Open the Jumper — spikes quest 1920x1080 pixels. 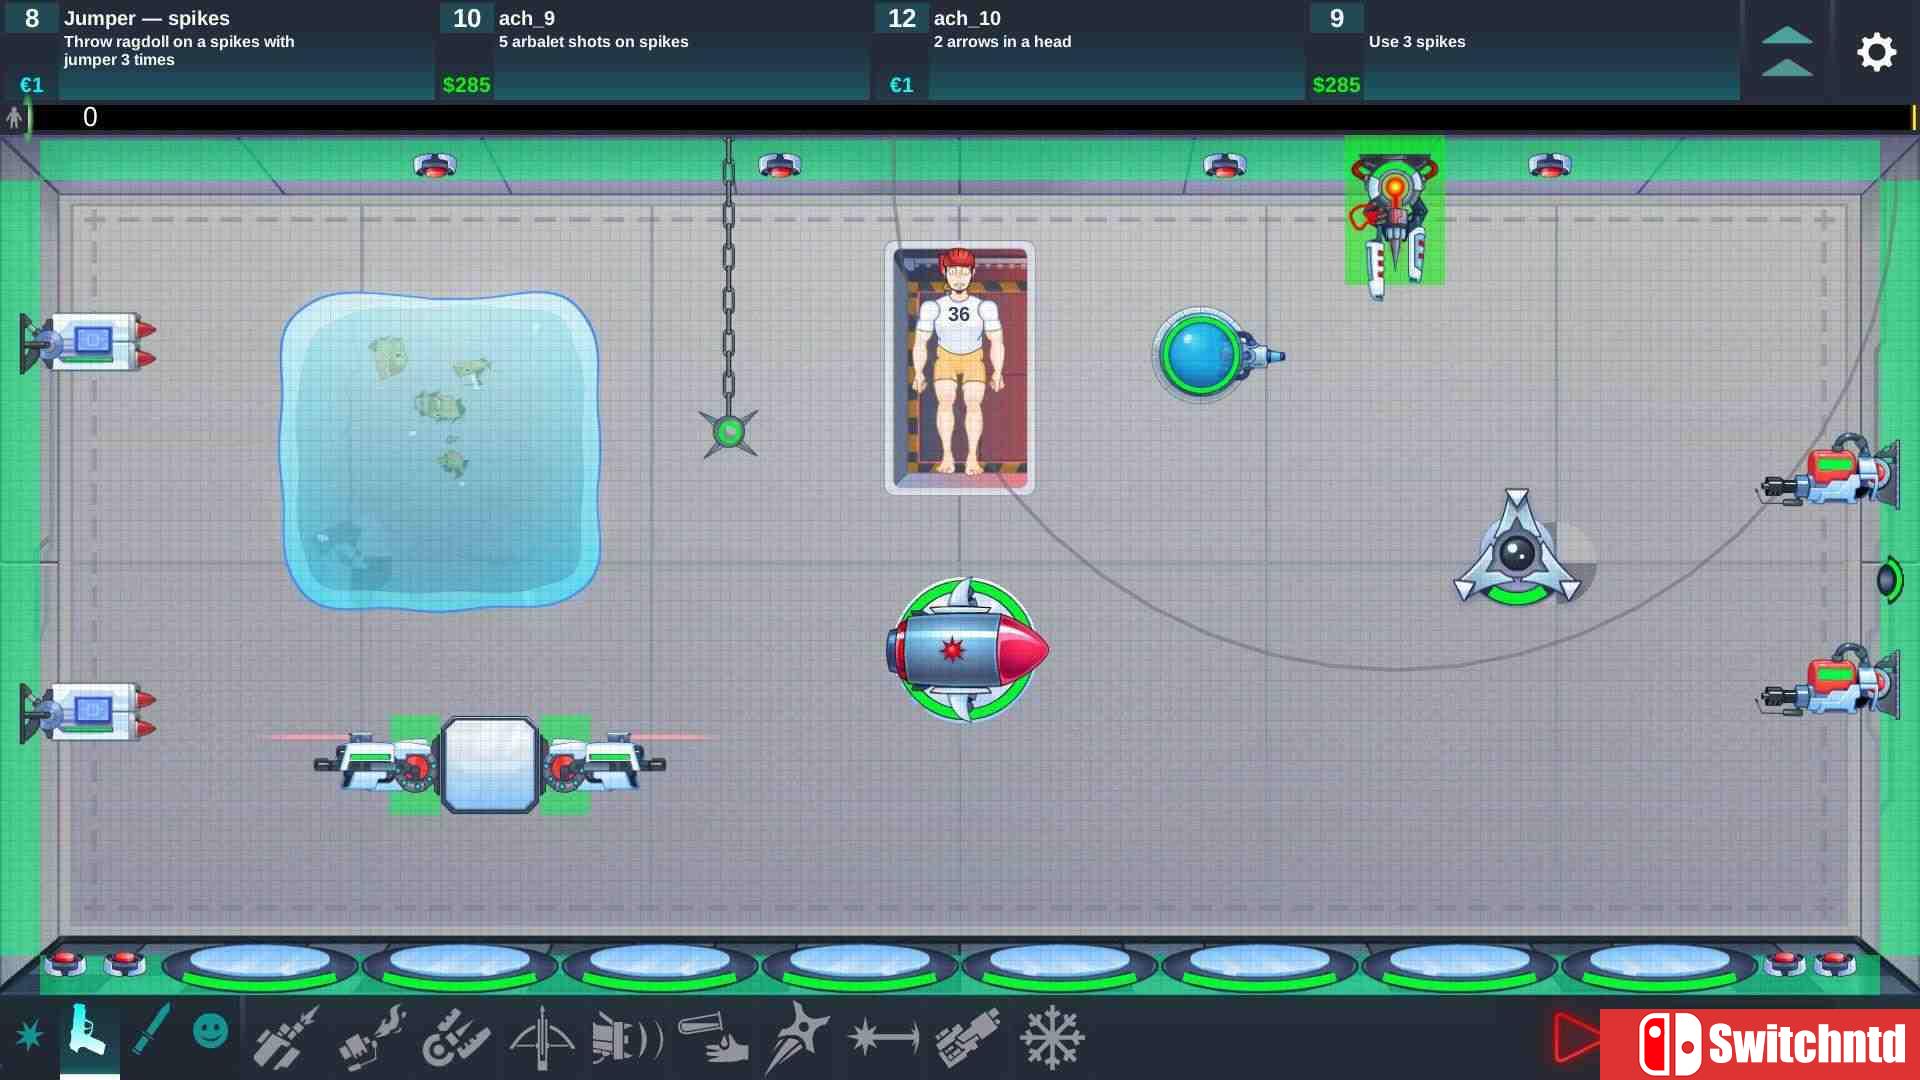click(x=219, y=51)
